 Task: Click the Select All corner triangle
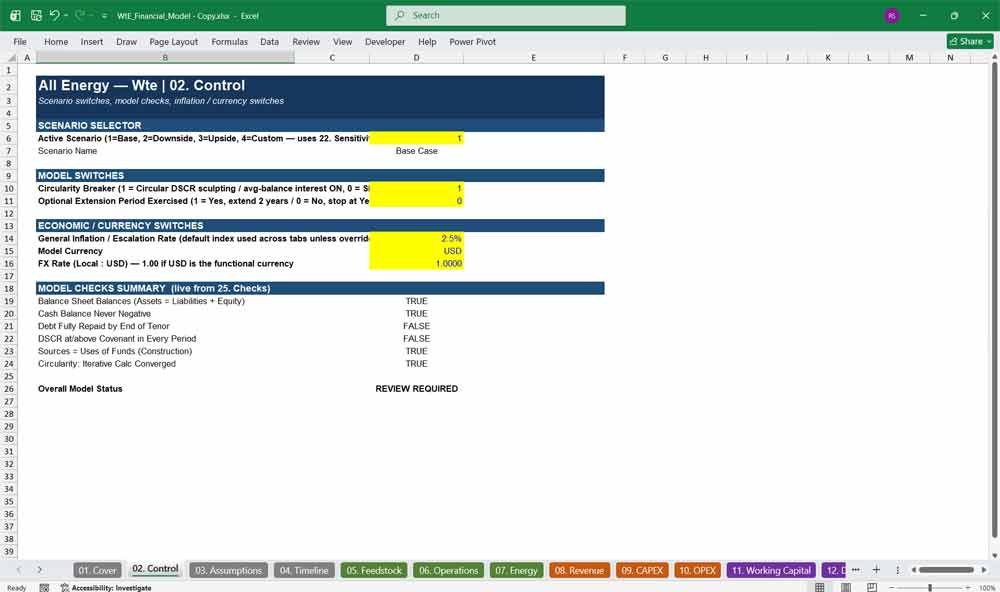[x=11, y=57]
